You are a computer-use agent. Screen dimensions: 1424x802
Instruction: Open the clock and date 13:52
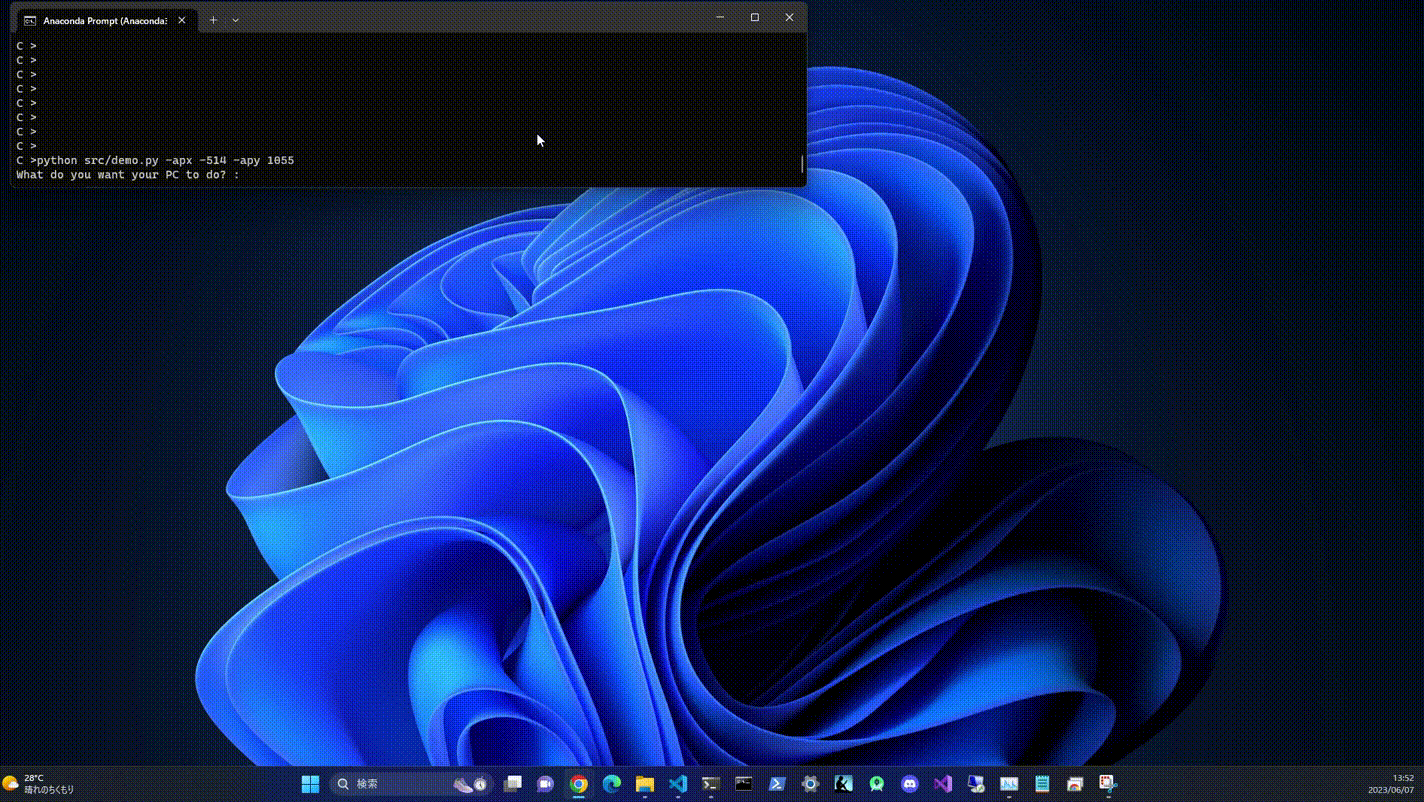(1393, 784)
